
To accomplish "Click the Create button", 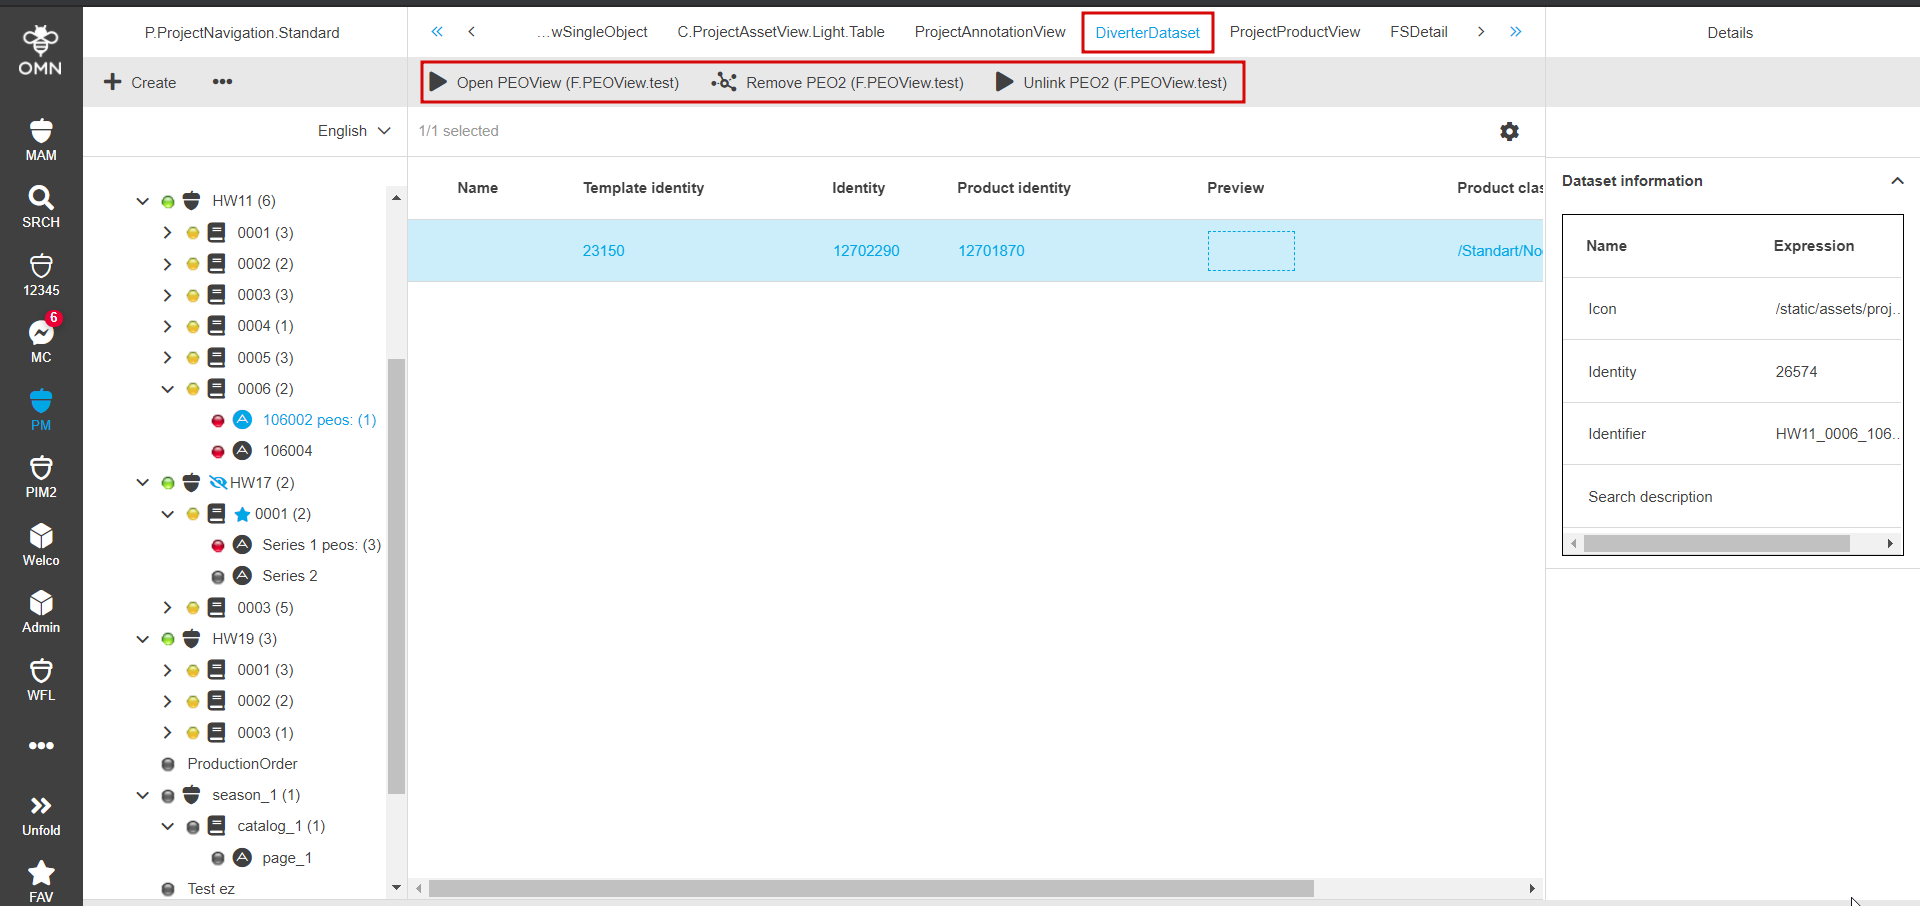I will tap(140, 82).
